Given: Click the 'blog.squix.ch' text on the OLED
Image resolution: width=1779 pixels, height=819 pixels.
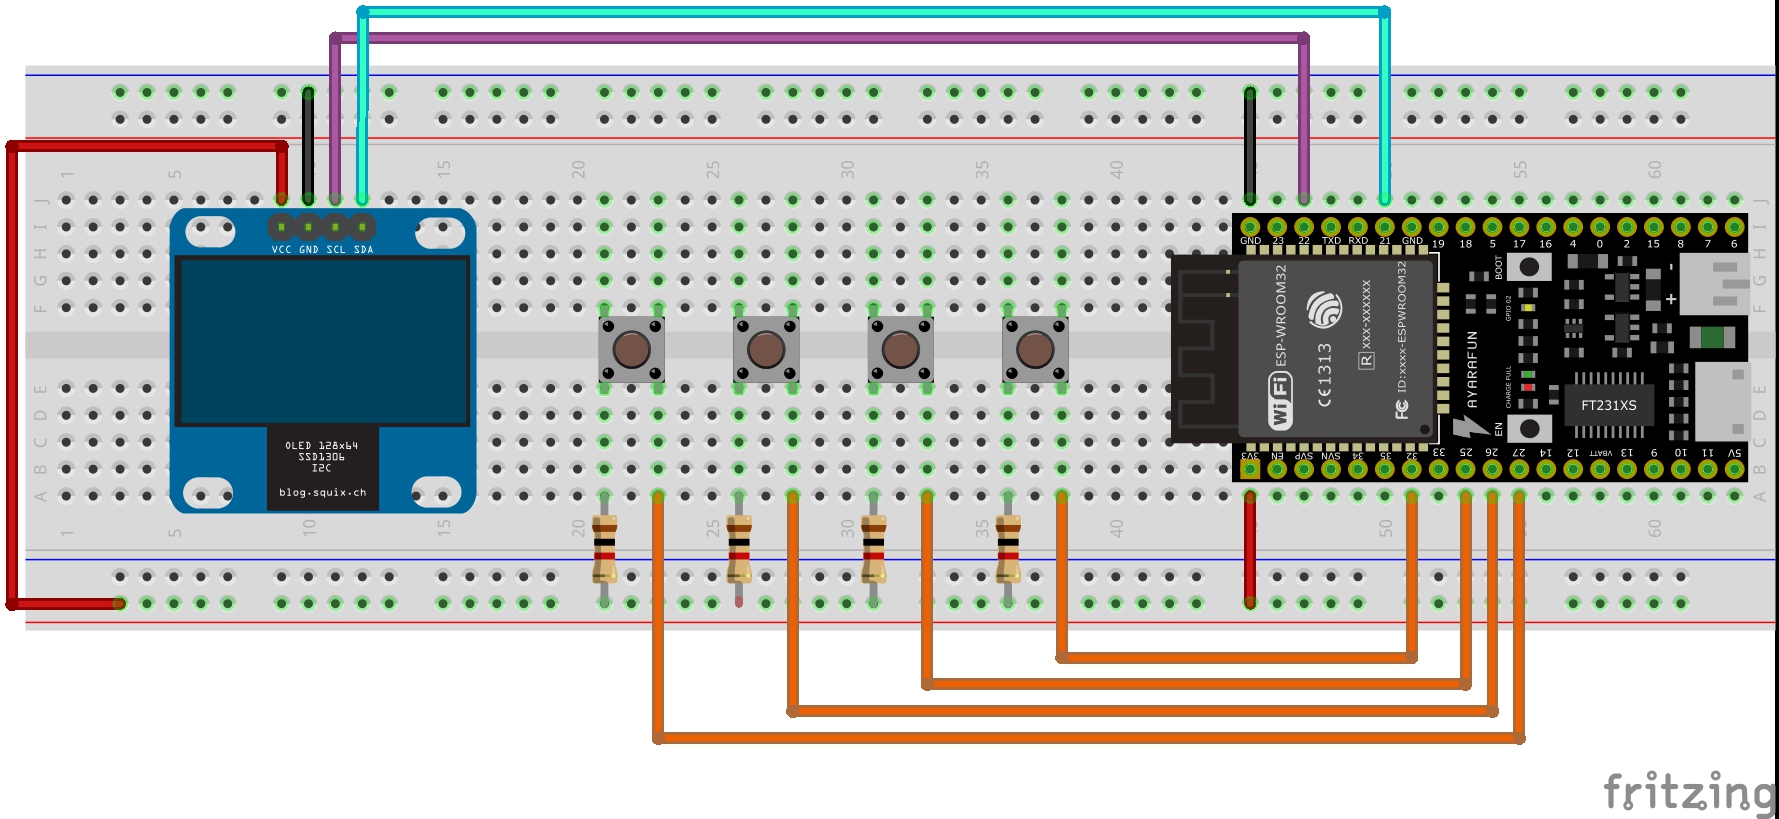Looking at the screenshot, I should (322, 492).
